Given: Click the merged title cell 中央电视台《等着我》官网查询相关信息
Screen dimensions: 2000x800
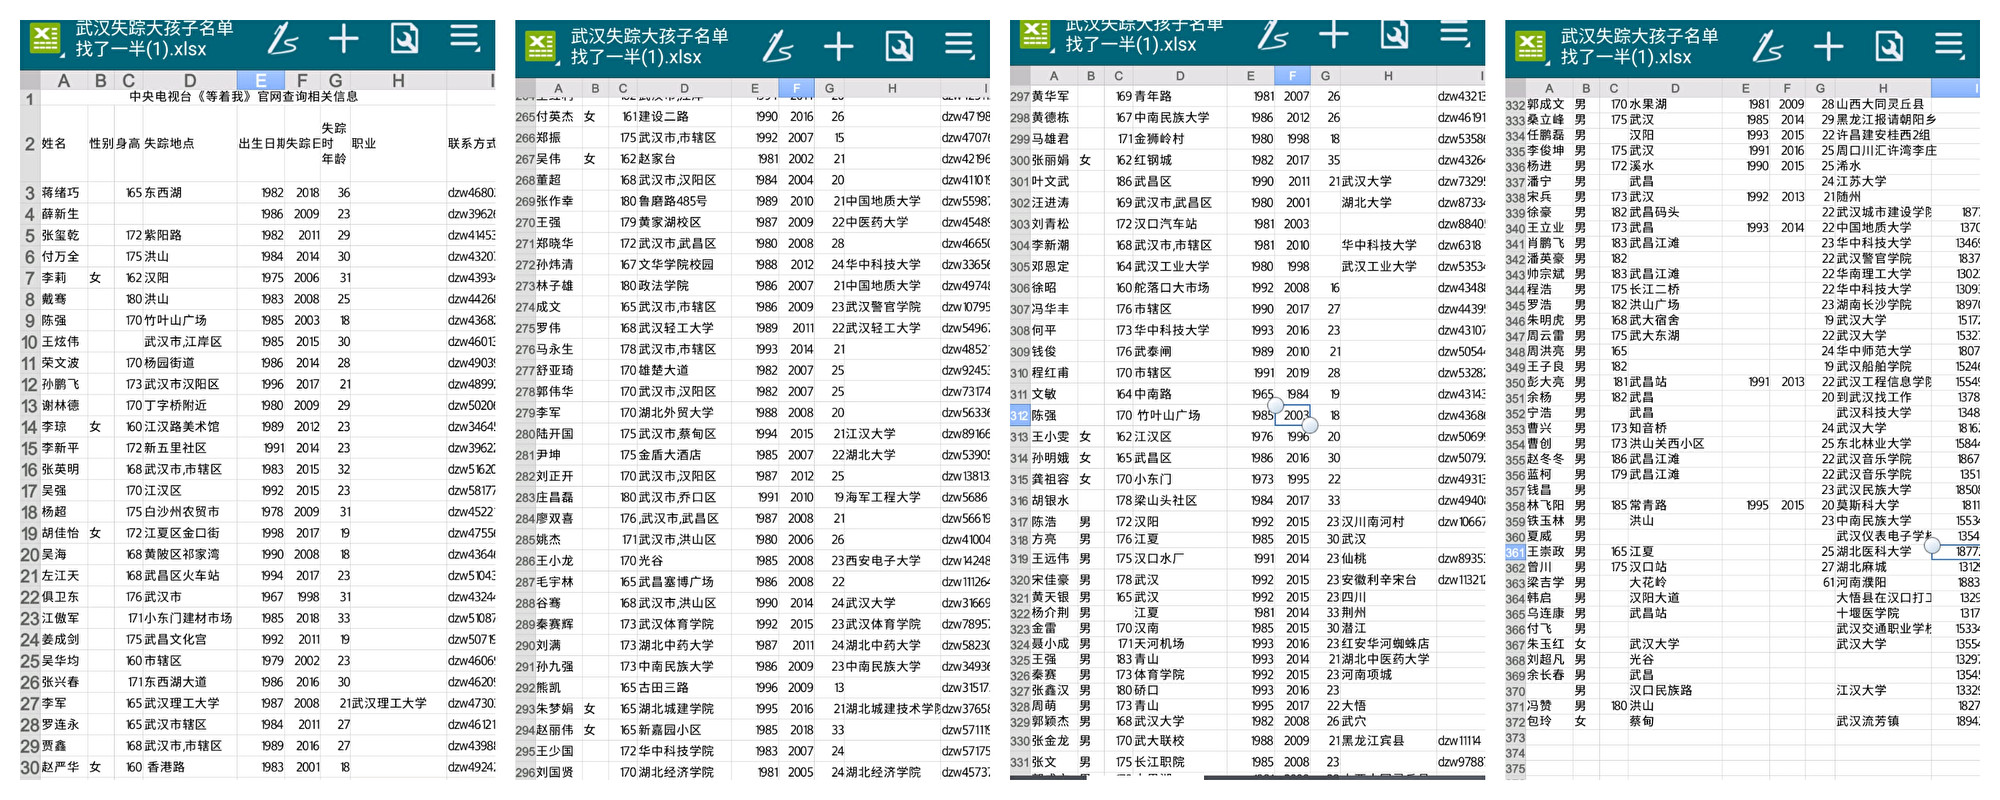Looking at the screenshot, I should point(243,97).
